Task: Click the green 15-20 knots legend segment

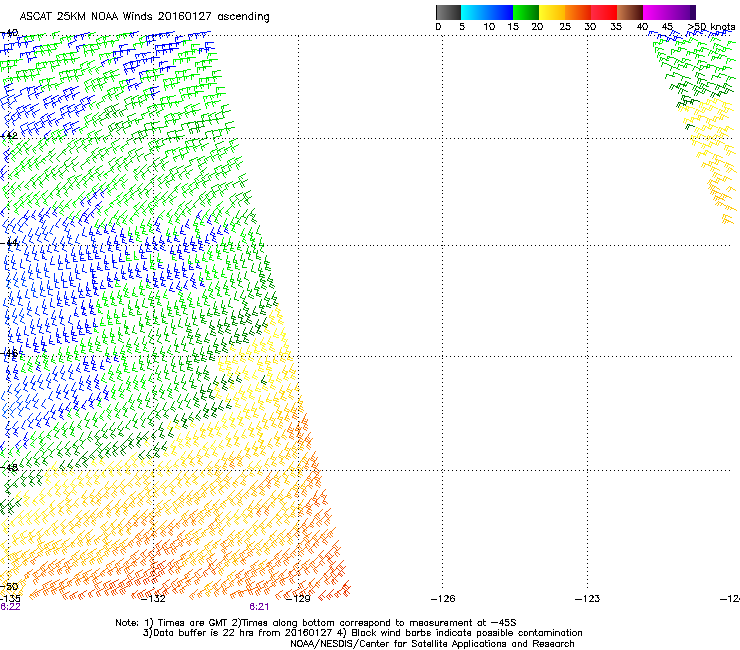Action: [x=526, y=12]
